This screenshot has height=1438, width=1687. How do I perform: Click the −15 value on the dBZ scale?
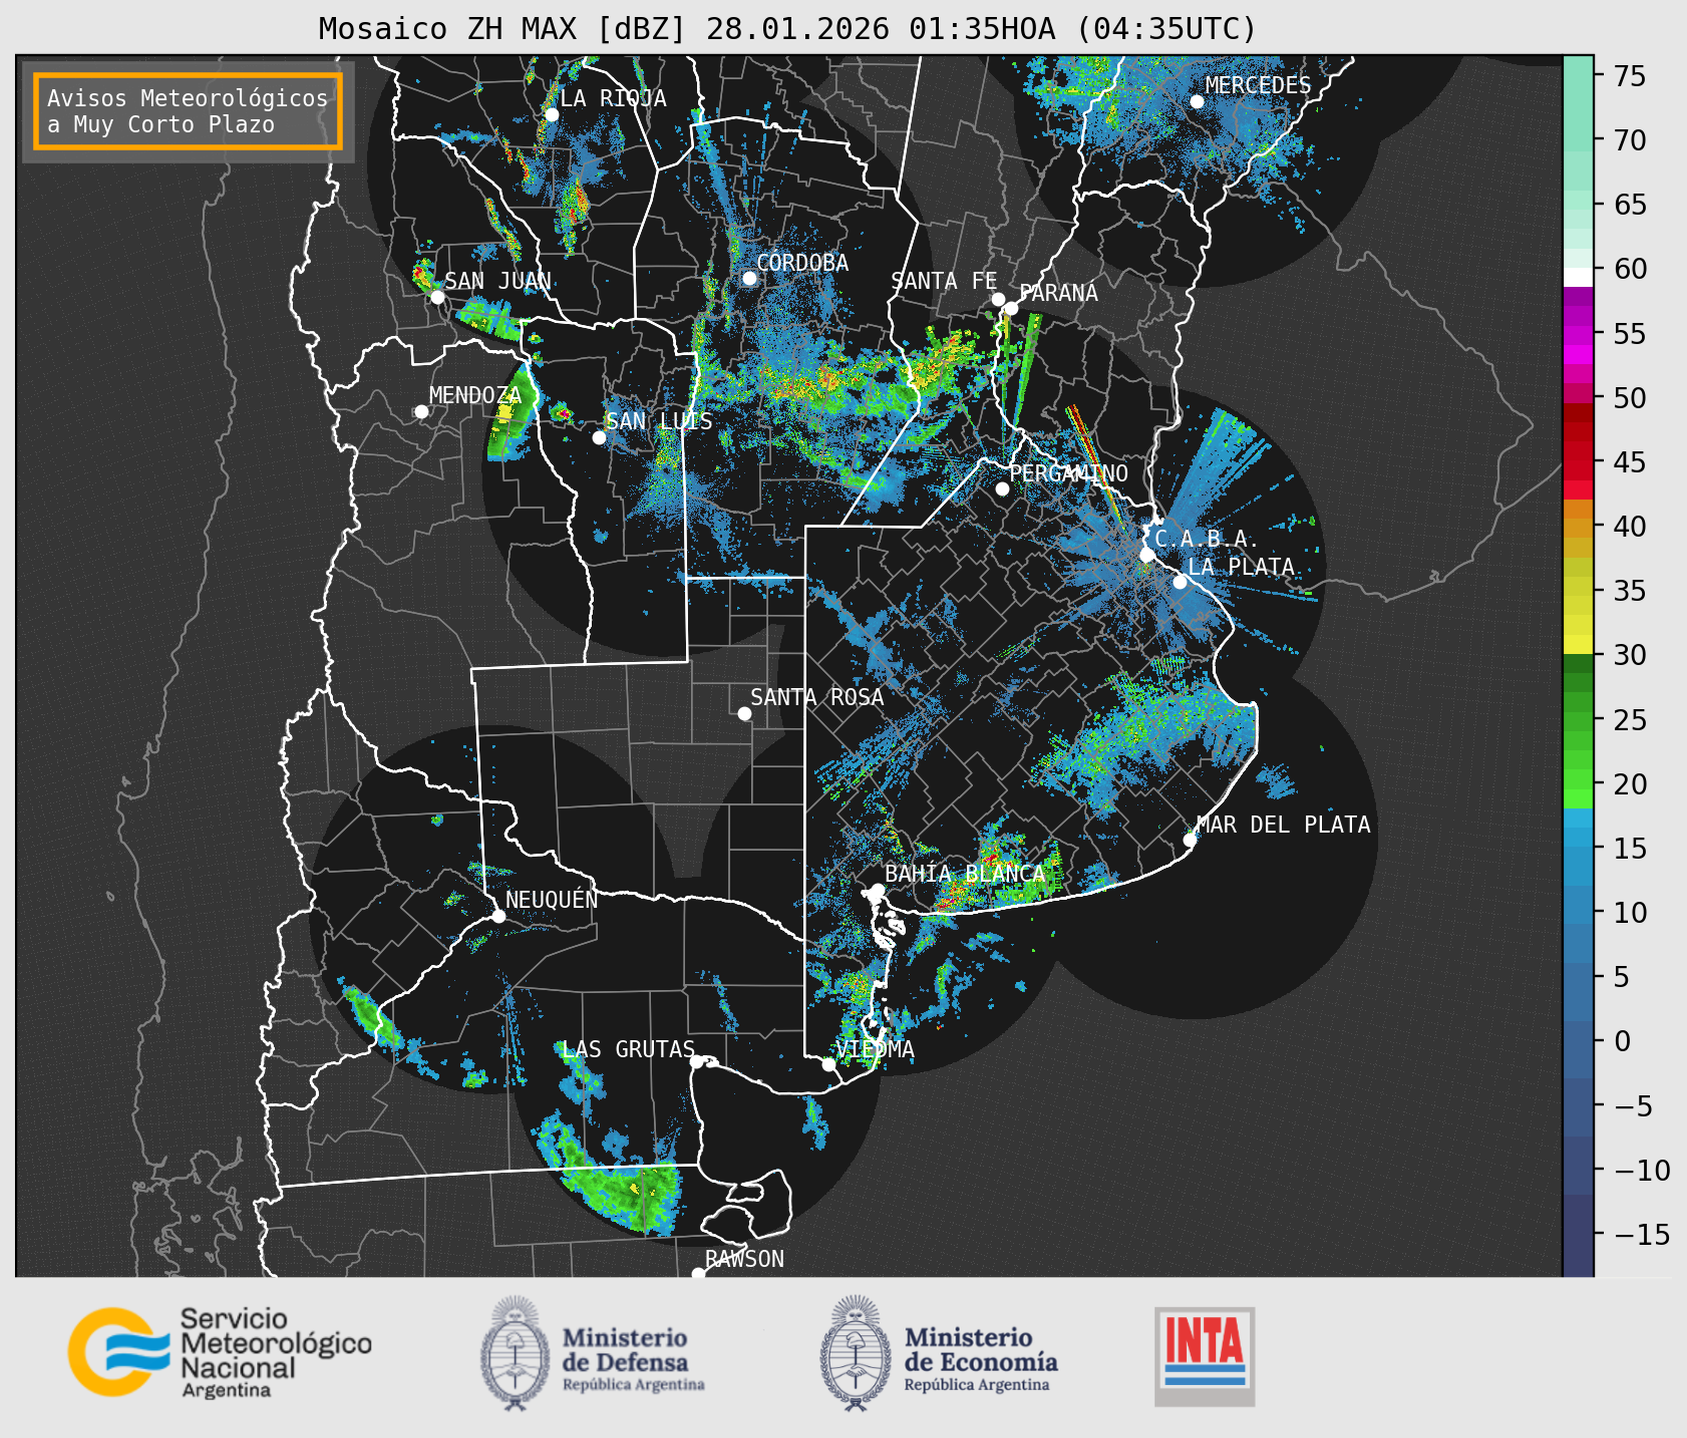[x=1641, y=1234]
